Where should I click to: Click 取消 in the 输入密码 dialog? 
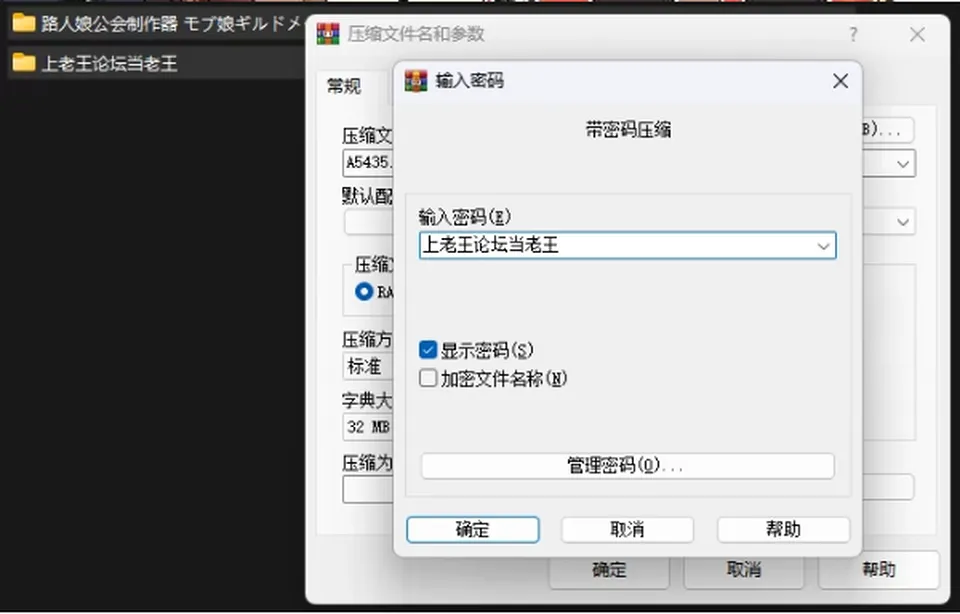coord(628,530)
